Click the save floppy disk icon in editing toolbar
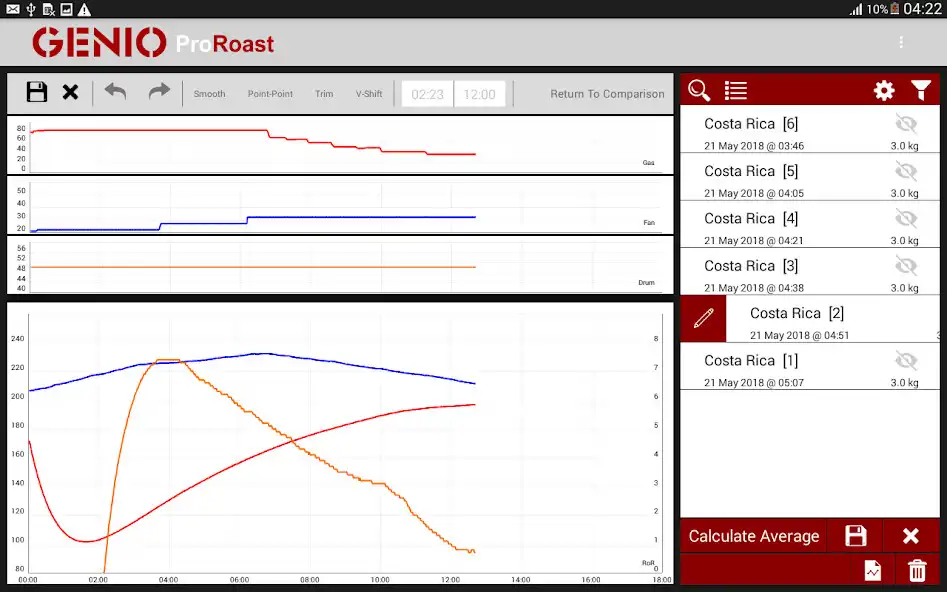The image size is (947, 592). [x=37, y=93]
